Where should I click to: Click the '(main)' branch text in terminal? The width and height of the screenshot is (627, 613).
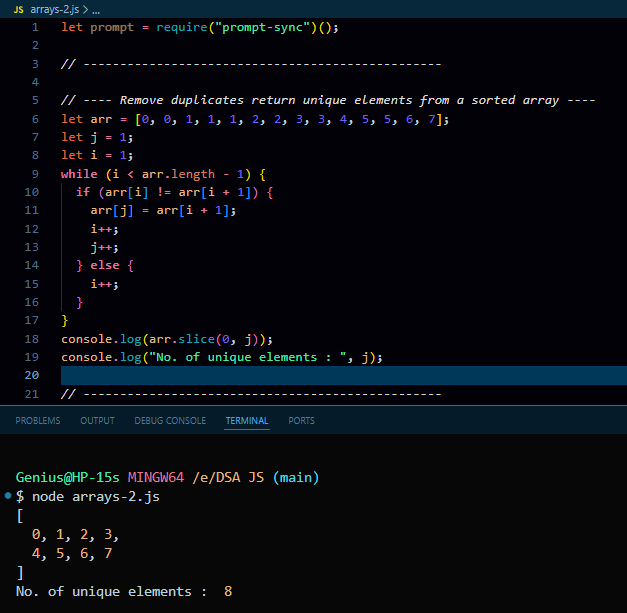pos(296,477)
